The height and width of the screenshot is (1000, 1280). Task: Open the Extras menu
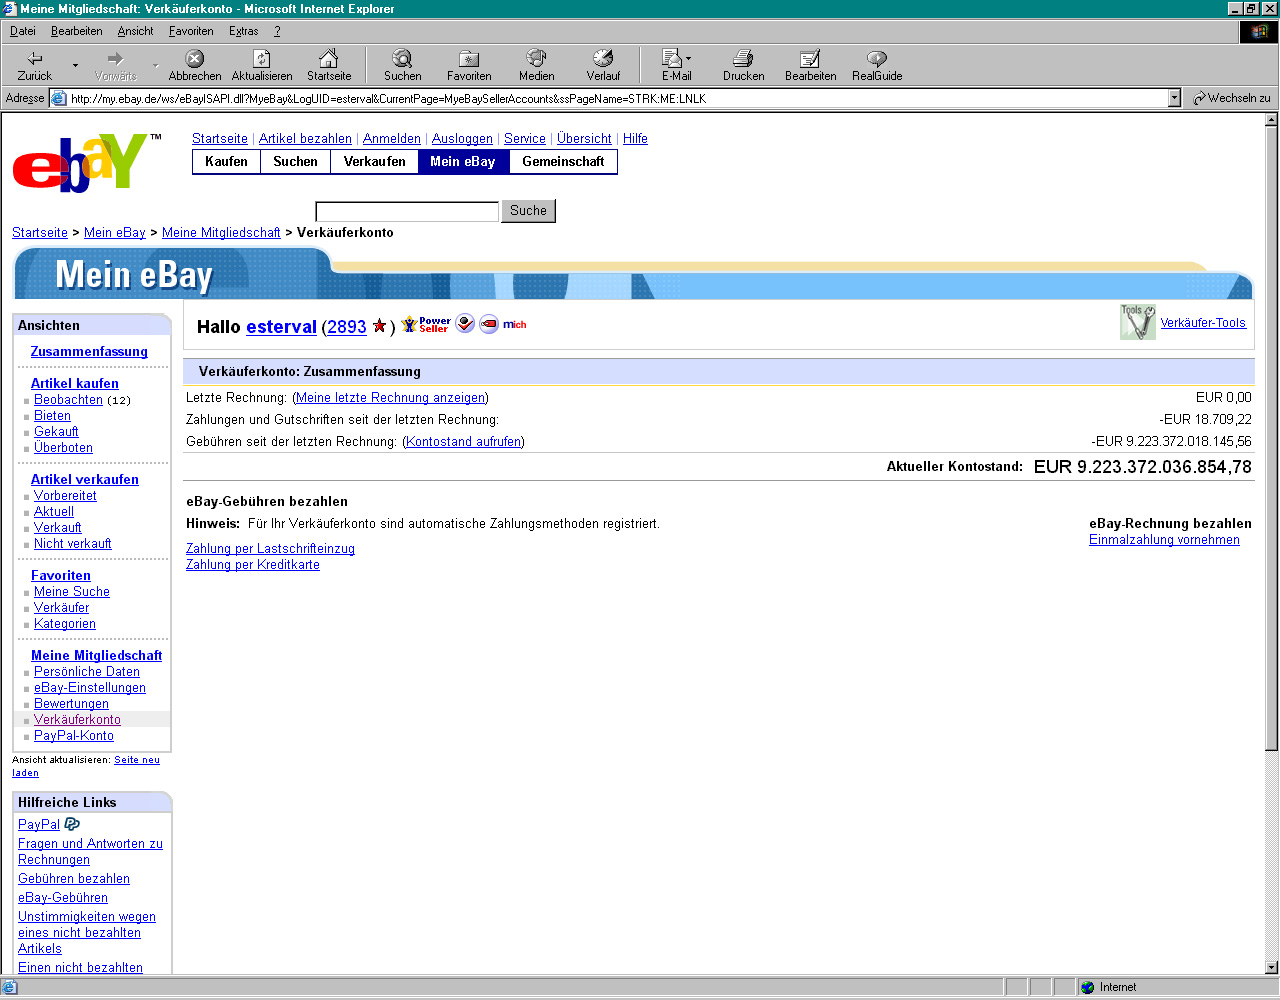[243, 31]
